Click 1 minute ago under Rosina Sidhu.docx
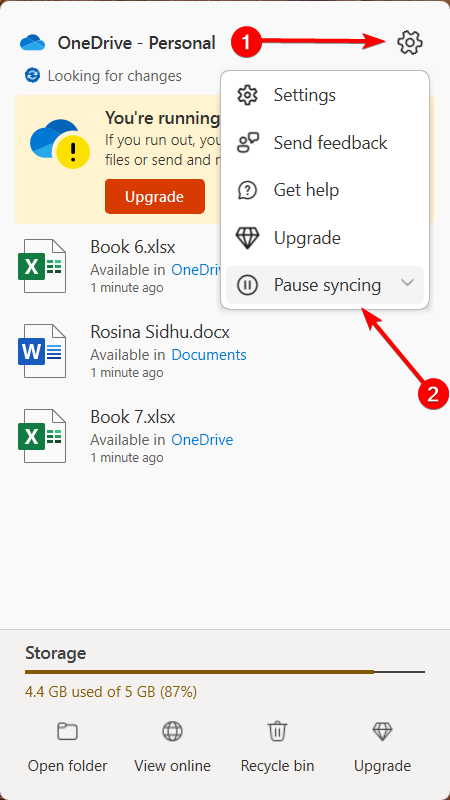Screen dimensions: 450x800 coord(127,373)
